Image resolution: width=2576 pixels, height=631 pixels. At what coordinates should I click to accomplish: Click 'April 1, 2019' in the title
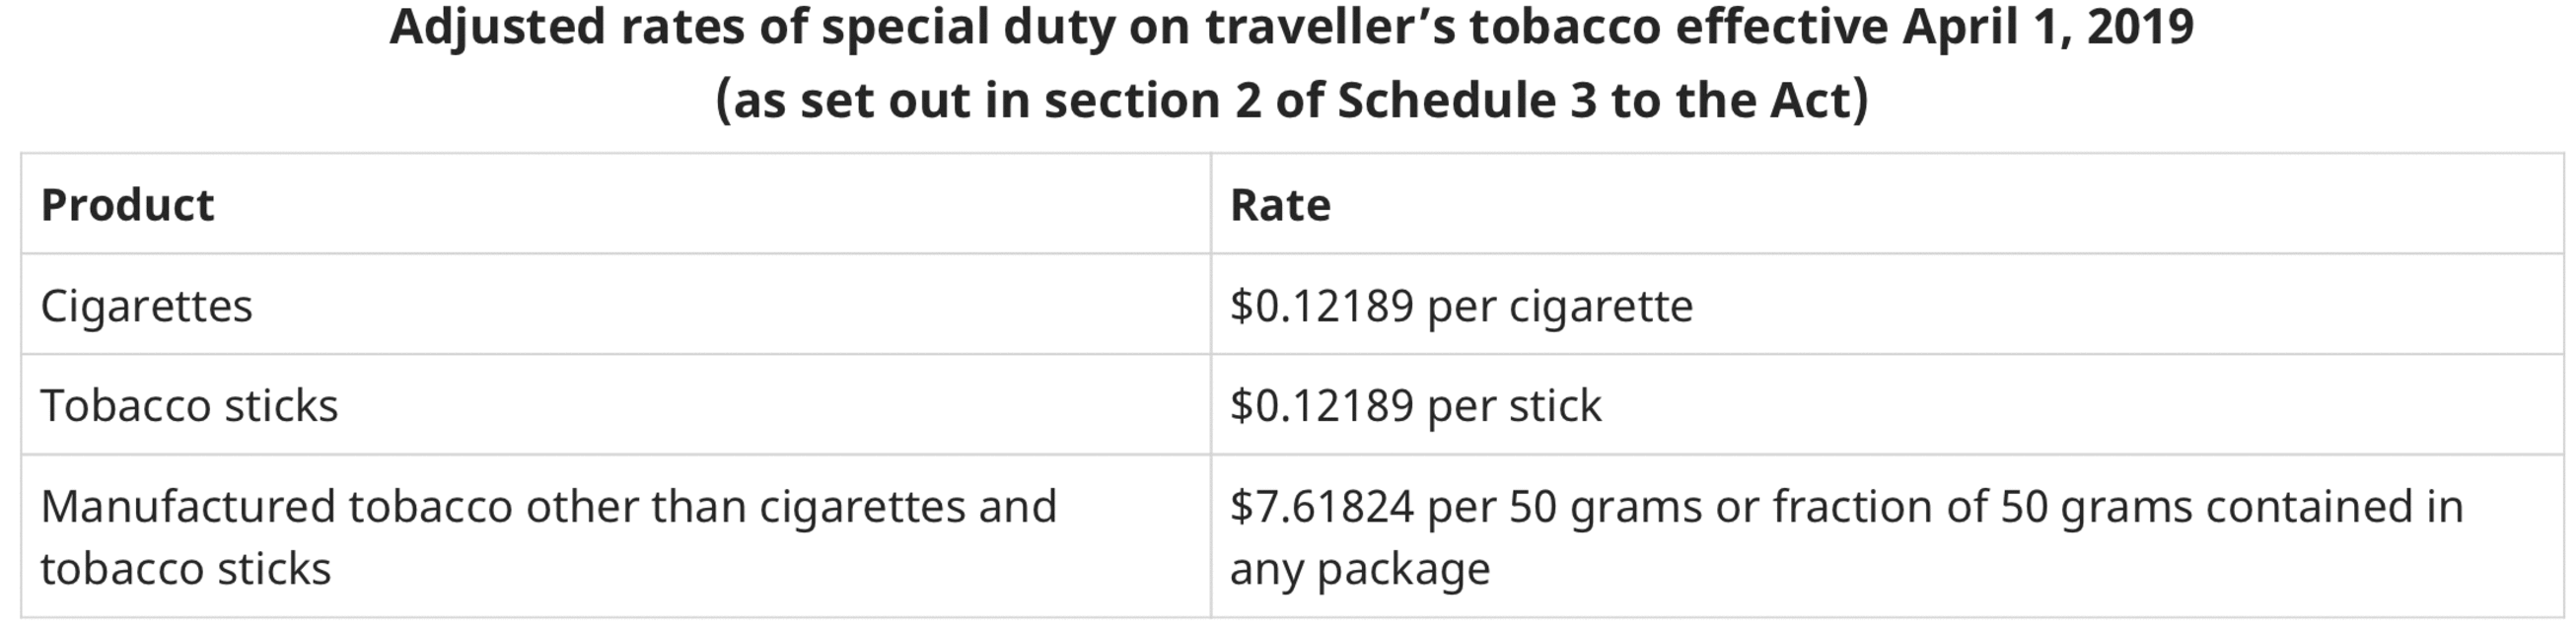[x=2048, y=27]
